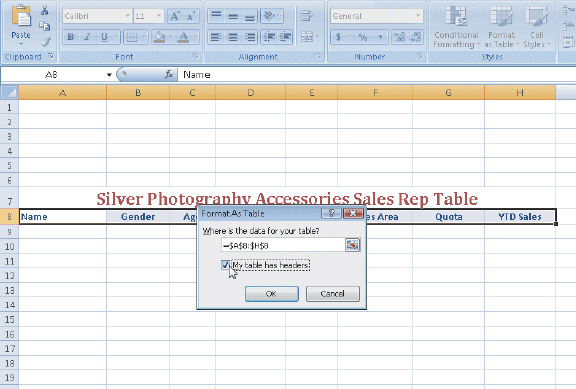Open Font dialog launcher

(196, 56)
